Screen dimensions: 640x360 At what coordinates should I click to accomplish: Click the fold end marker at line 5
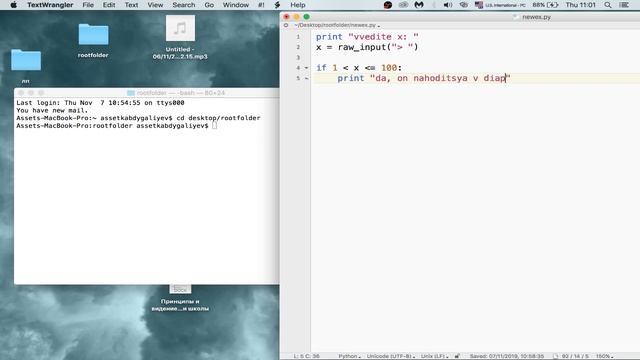tap(306, 78)
